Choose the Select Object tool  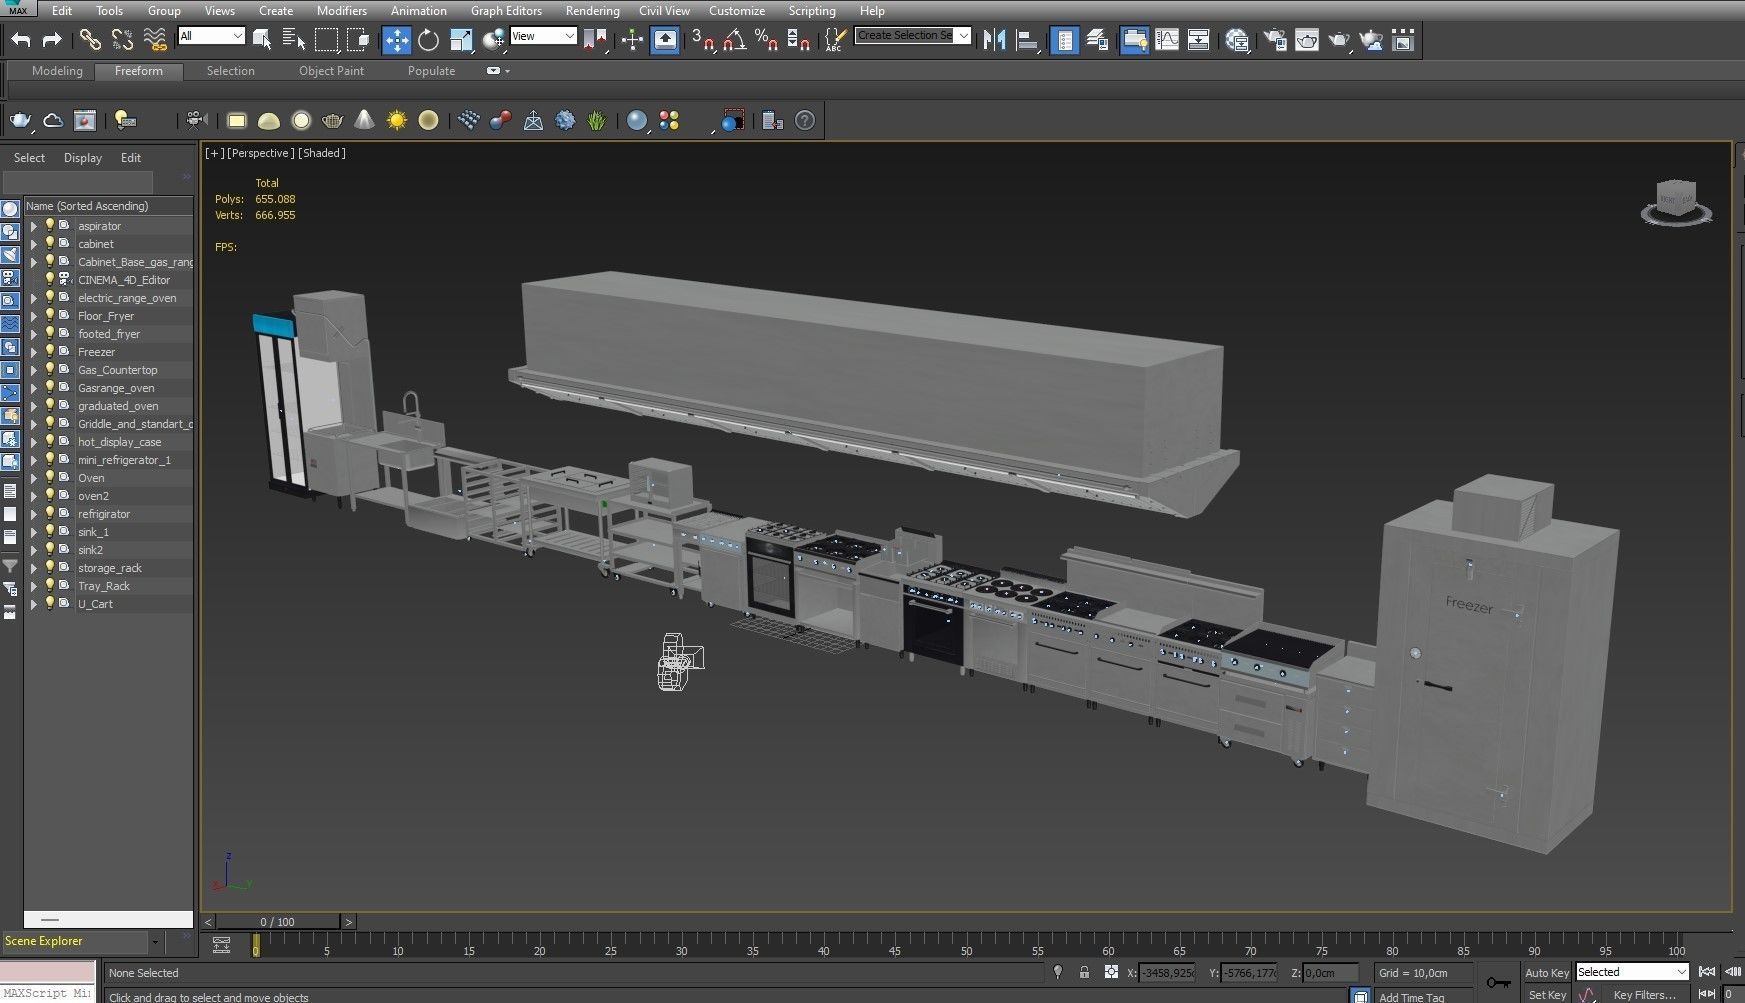[262, 40]
